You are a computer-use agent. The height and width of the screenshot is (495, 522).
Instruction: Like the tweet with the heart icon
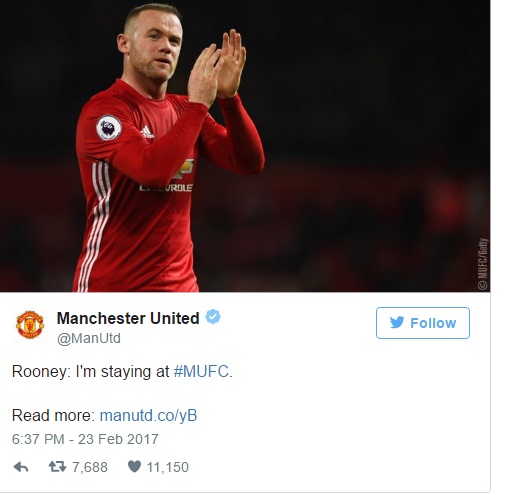(134, 466)
